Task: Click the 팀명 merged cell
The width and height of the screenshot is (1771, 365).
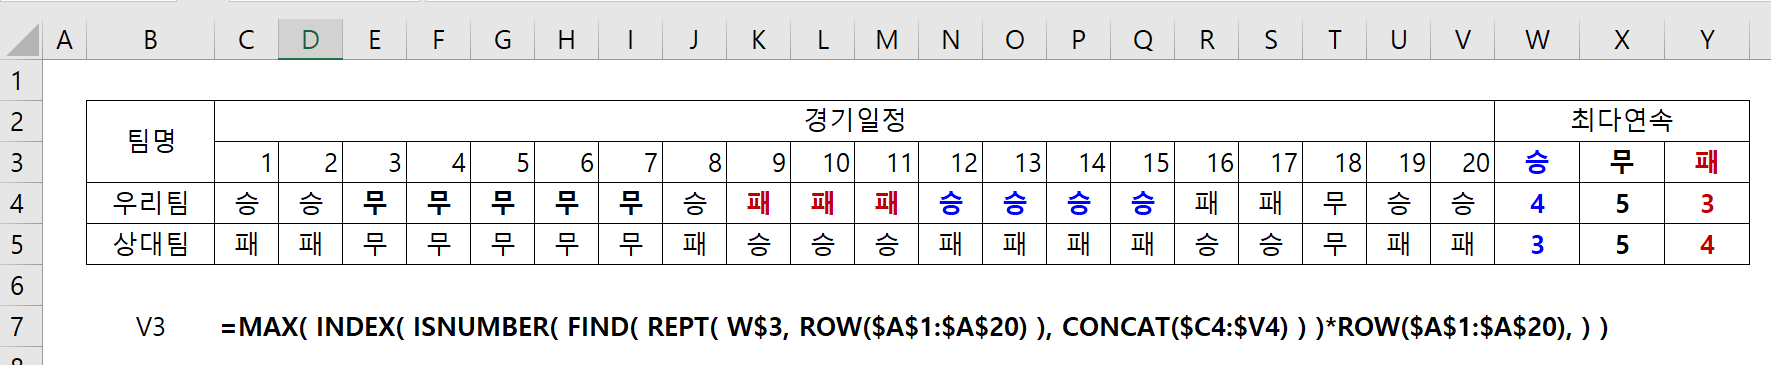Action: [x=150, y=141]
